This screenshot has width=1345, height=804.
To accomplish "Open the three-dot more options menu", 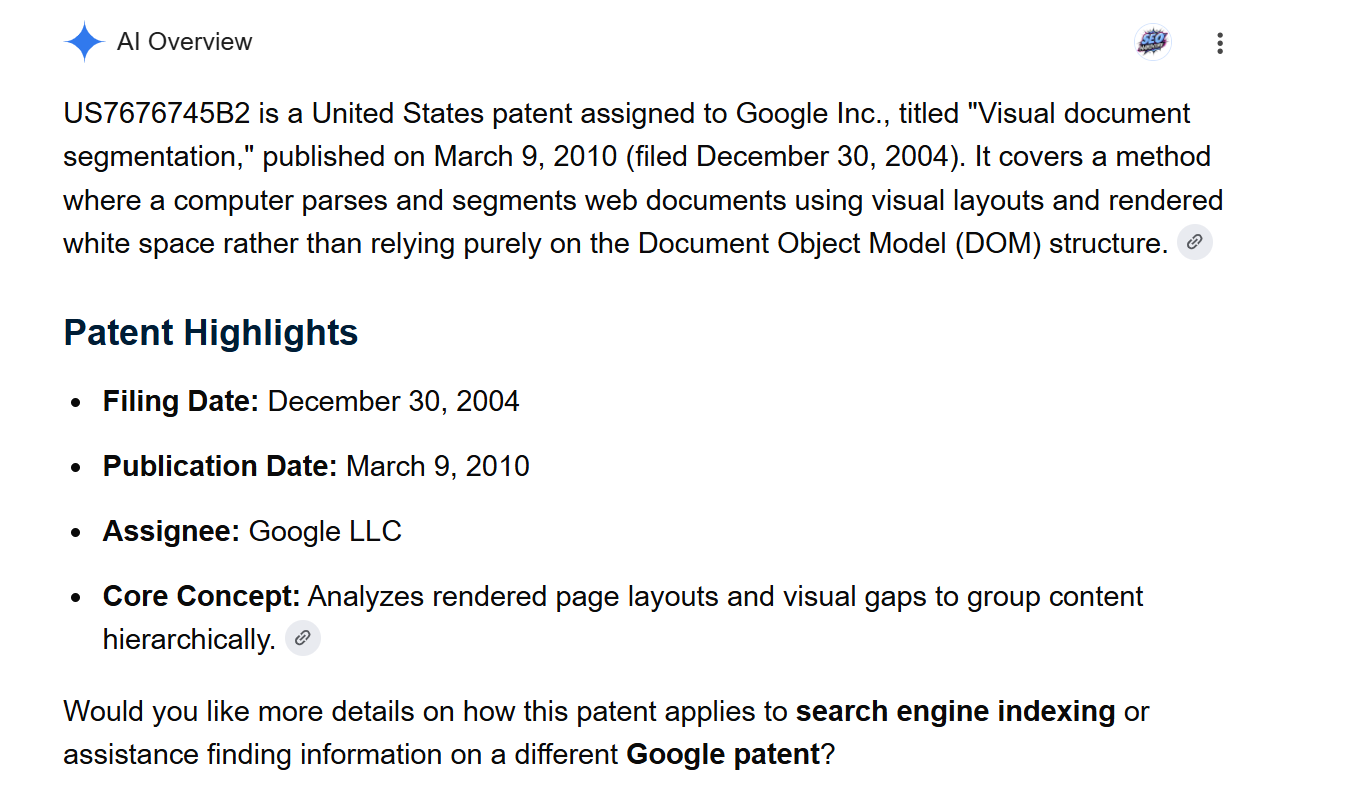I will [1219, 43].
